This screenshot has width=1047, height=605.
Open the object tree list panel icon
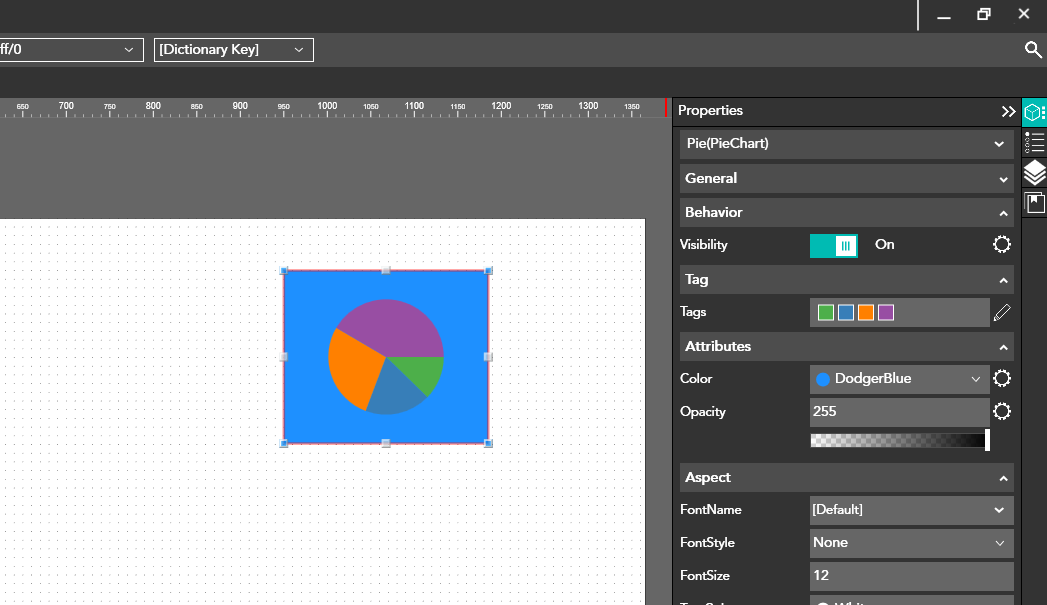[x=1034, y=142]
